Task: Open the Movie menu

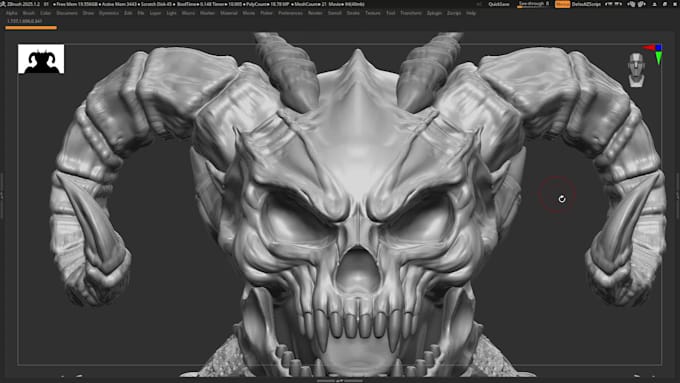Action: point(249,13)
